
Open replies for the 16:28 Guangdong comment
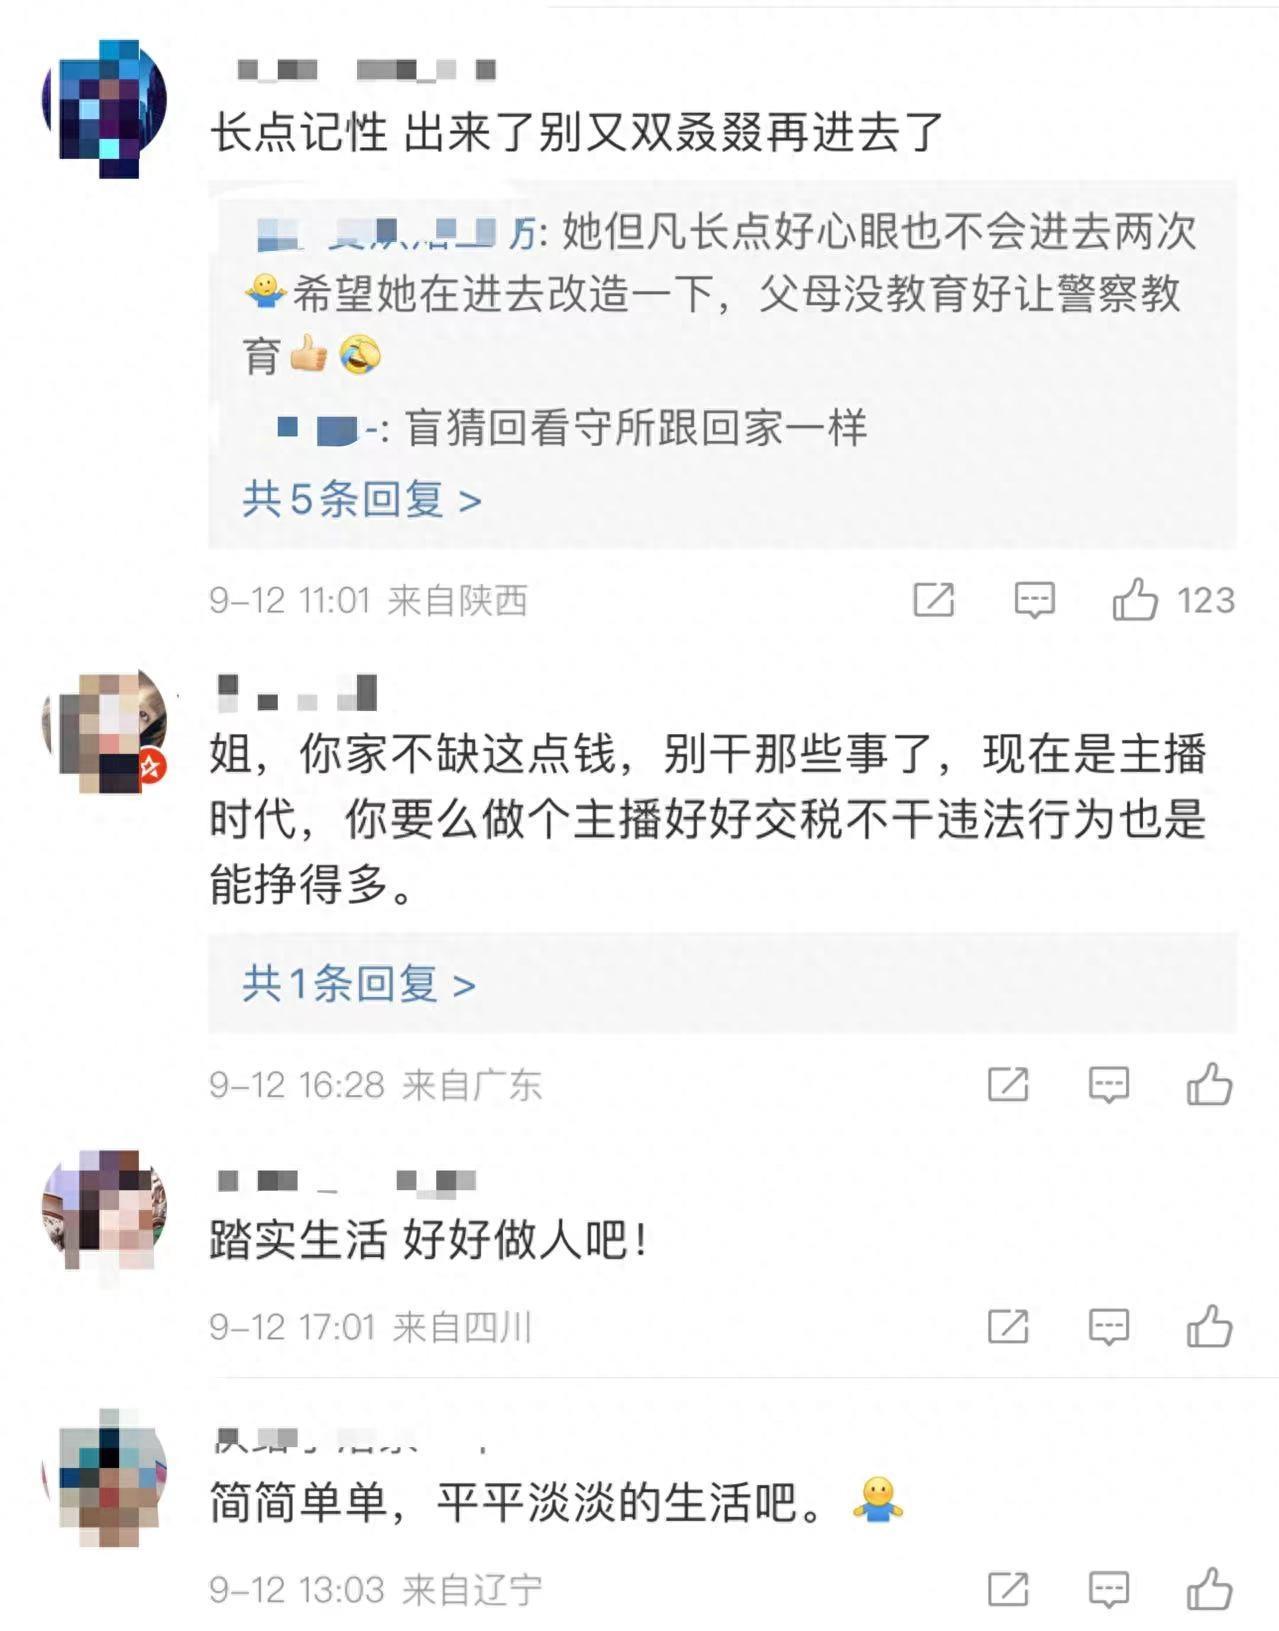point(1108,1084)
